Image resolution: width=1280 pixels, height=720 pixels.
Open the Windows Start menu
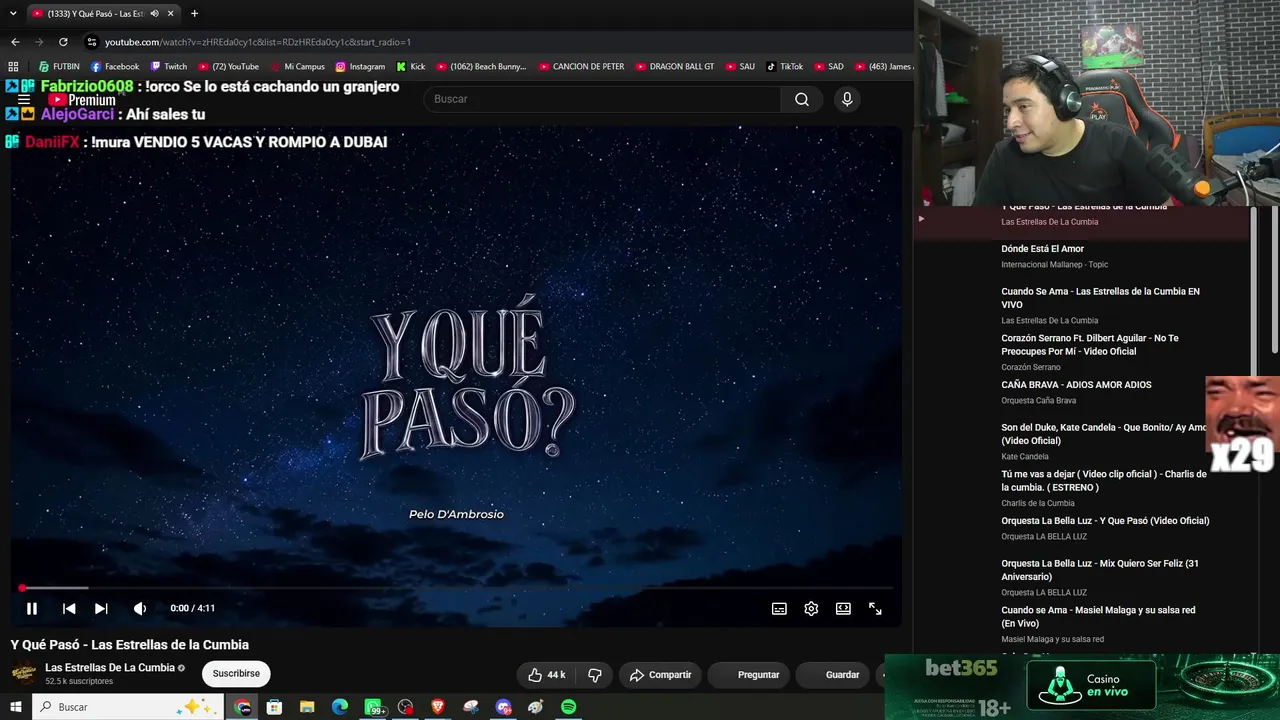click(x=15, y=707)
